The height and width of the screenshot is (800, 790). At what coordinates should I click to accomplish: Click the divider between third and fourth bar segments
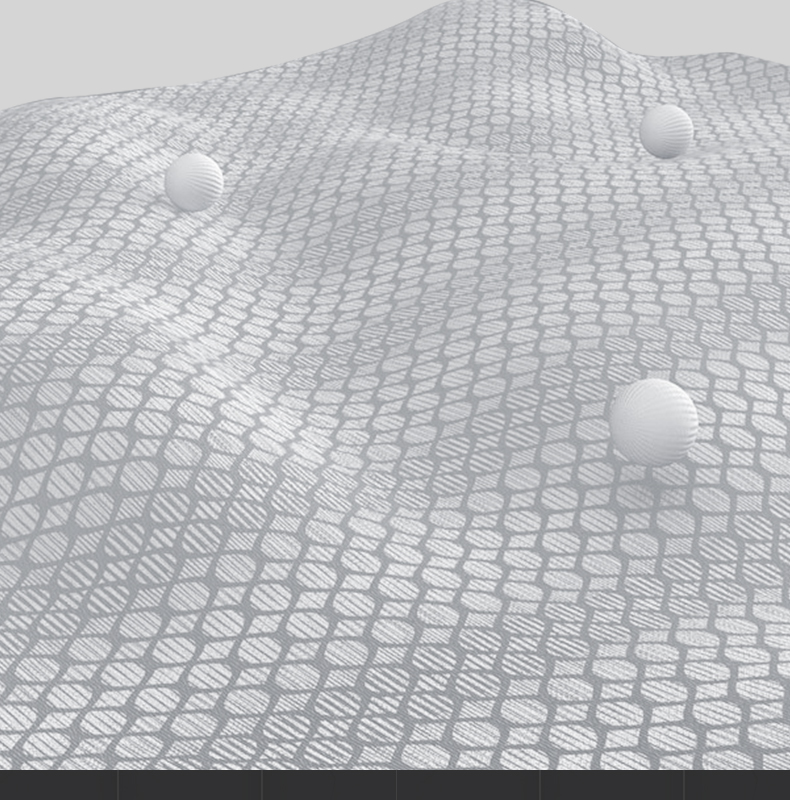pyautogui.click(x=396, y=785)
